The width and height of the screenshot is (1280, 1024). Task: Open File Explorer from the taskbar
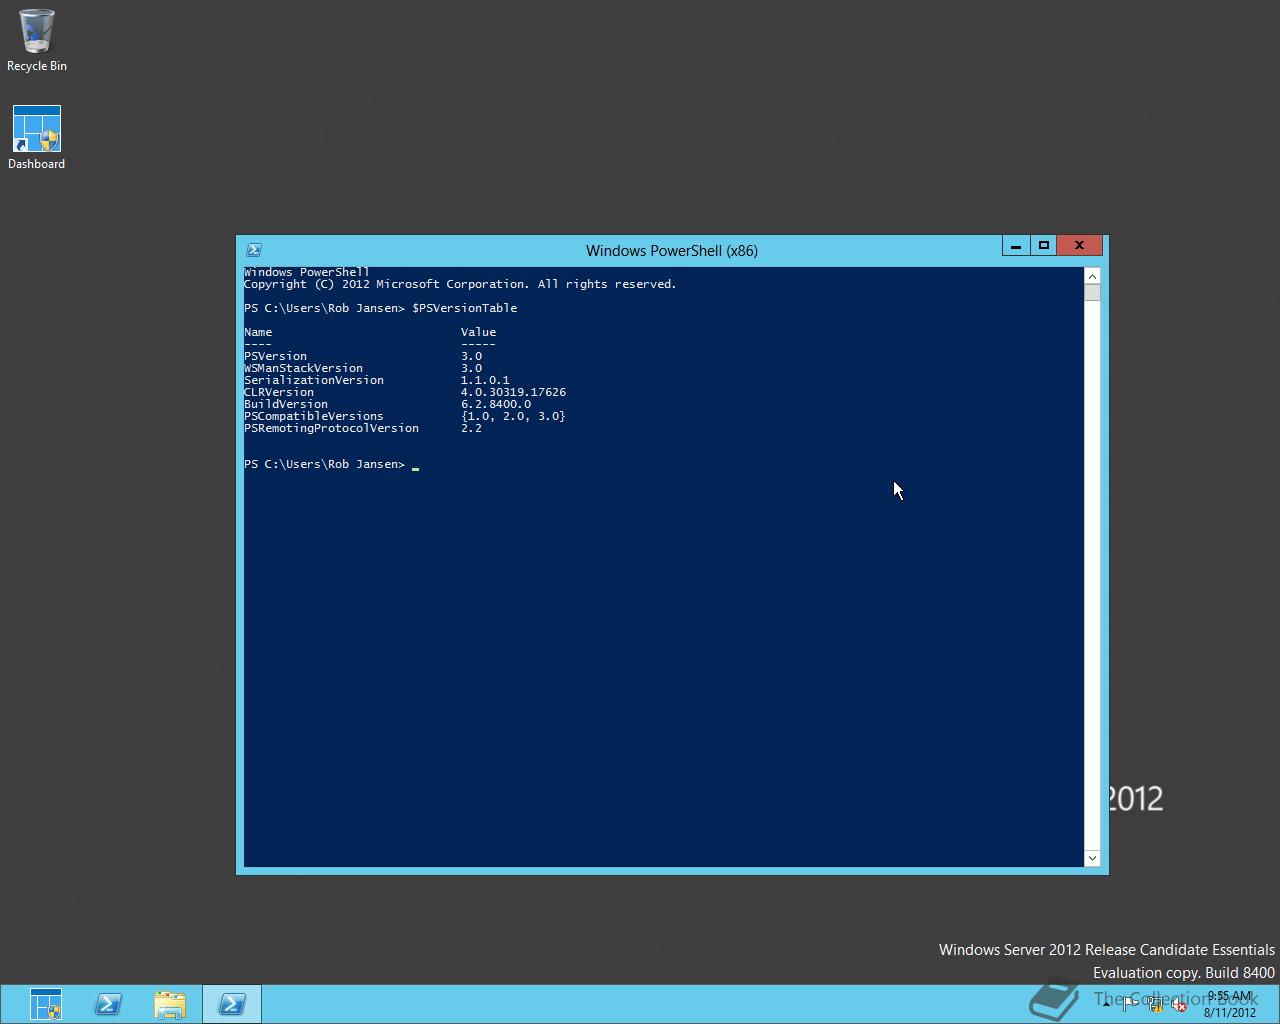(x=170, y=1004)
